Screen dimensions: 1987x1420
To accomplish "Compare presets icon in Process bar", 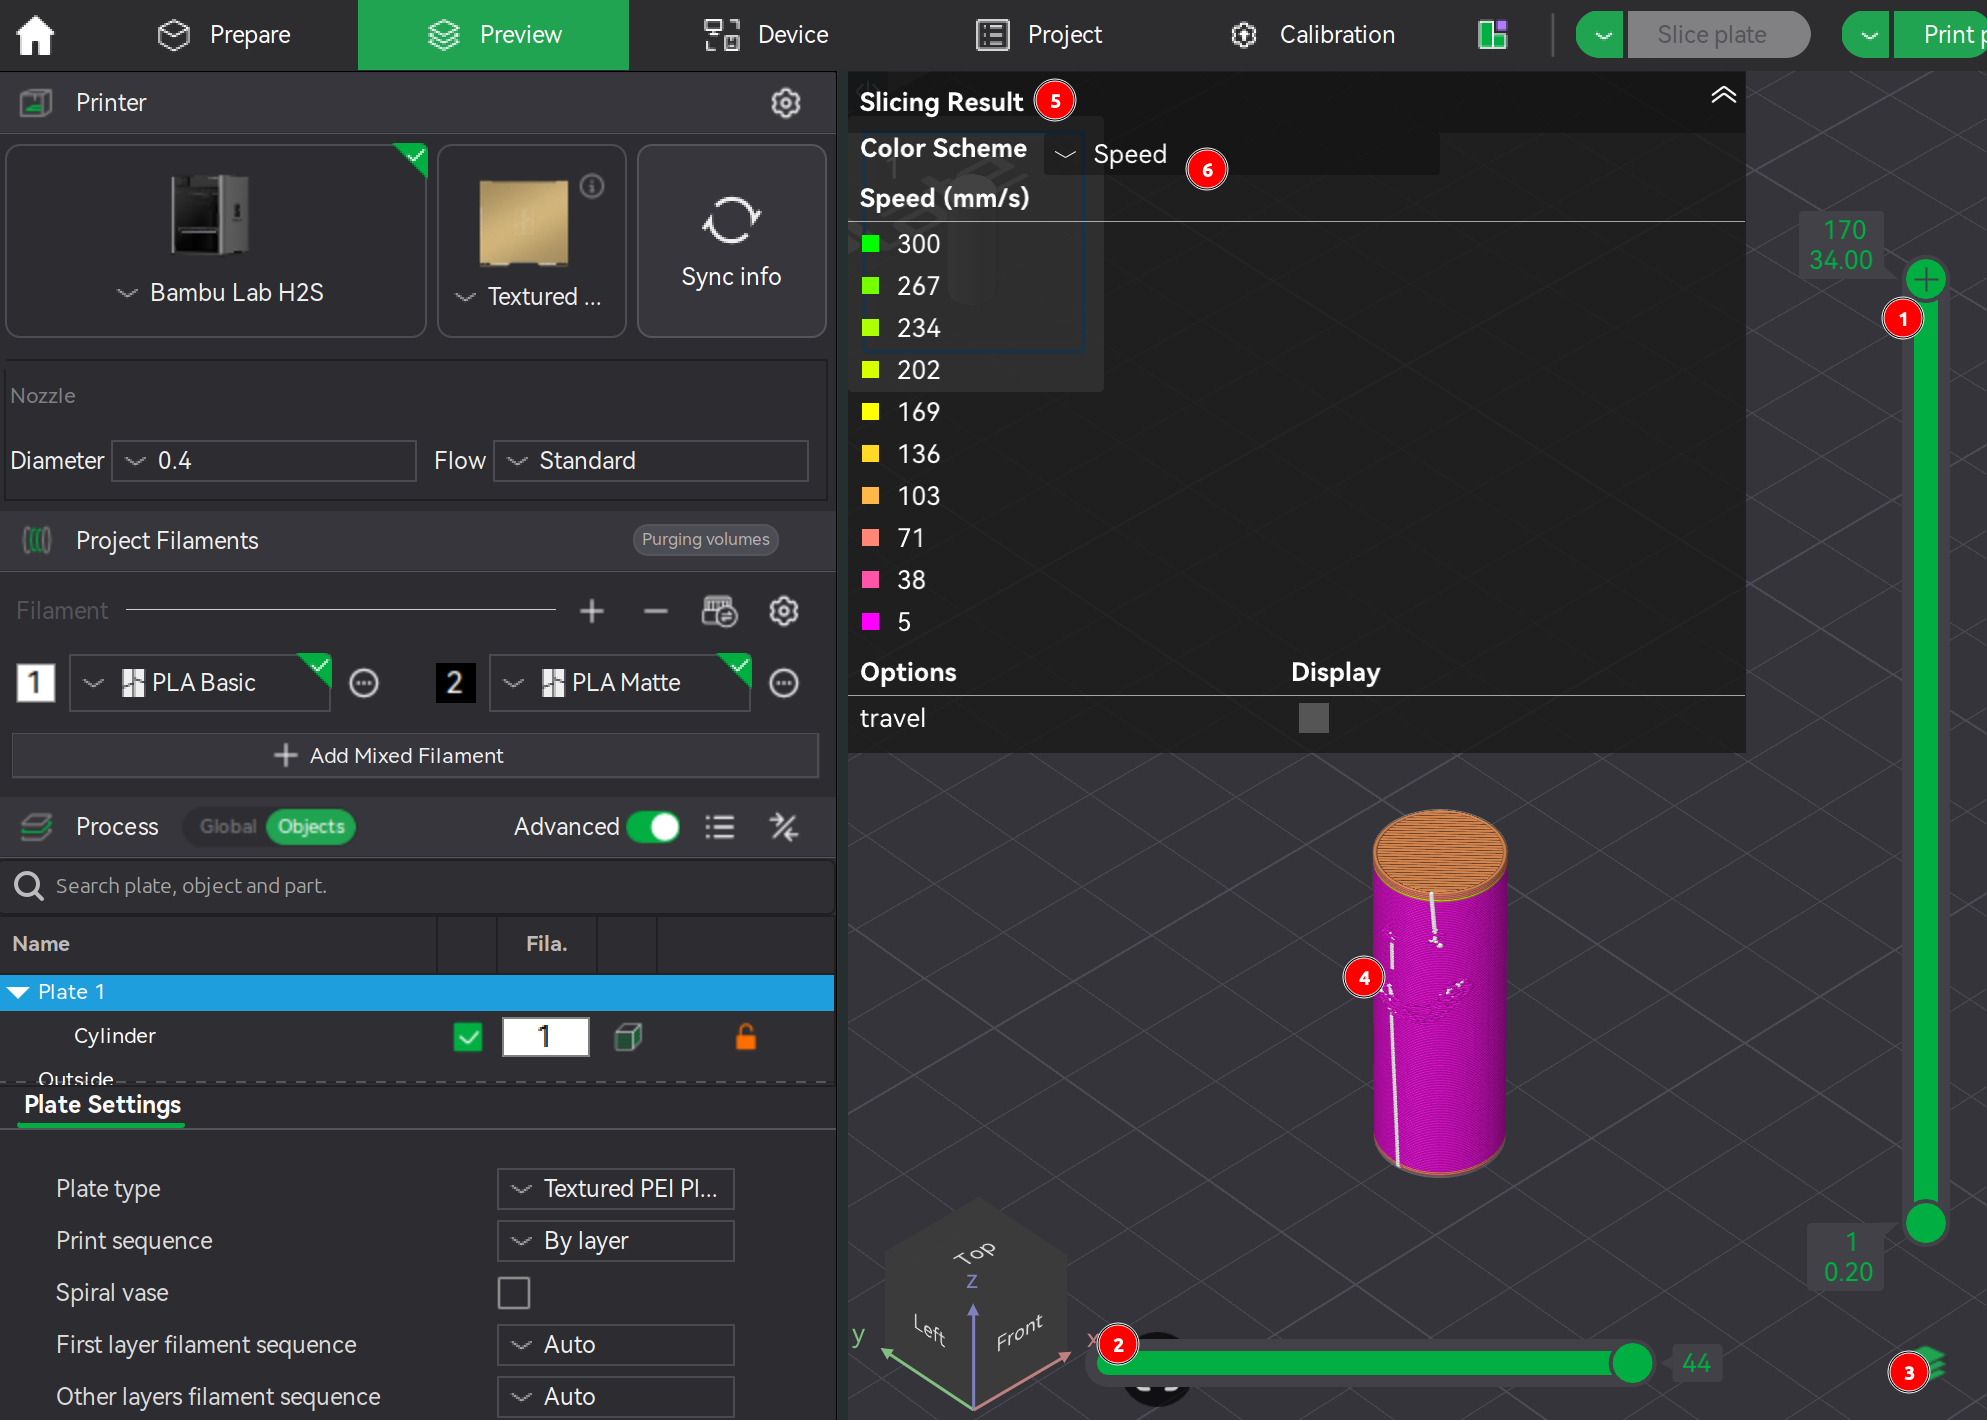I will click(784, 827).
